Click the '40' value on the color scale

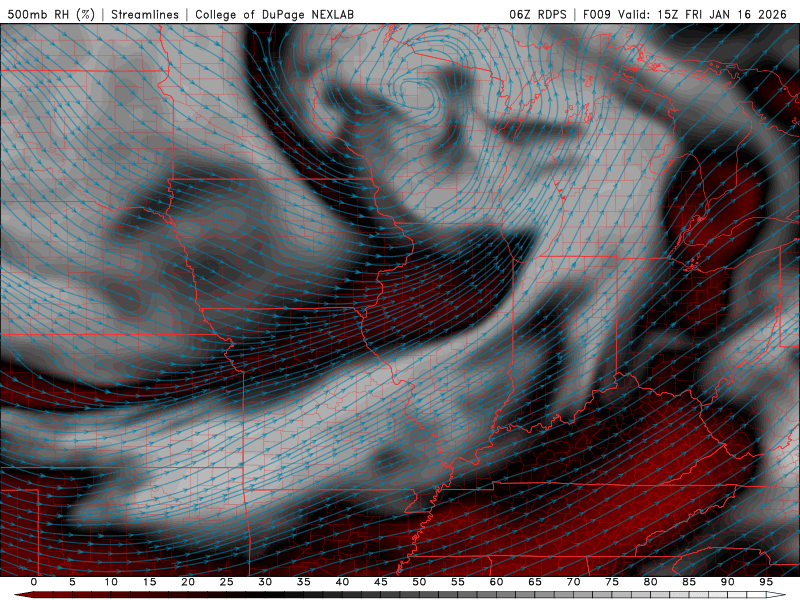(342, 582)
